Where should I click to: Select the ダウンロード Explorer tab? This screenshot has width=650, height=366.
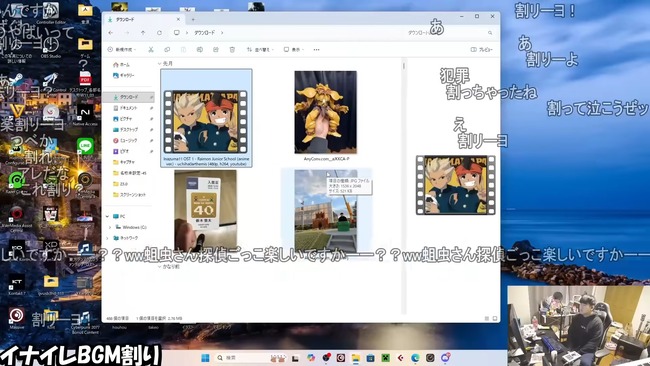click(x=143, y=19)
